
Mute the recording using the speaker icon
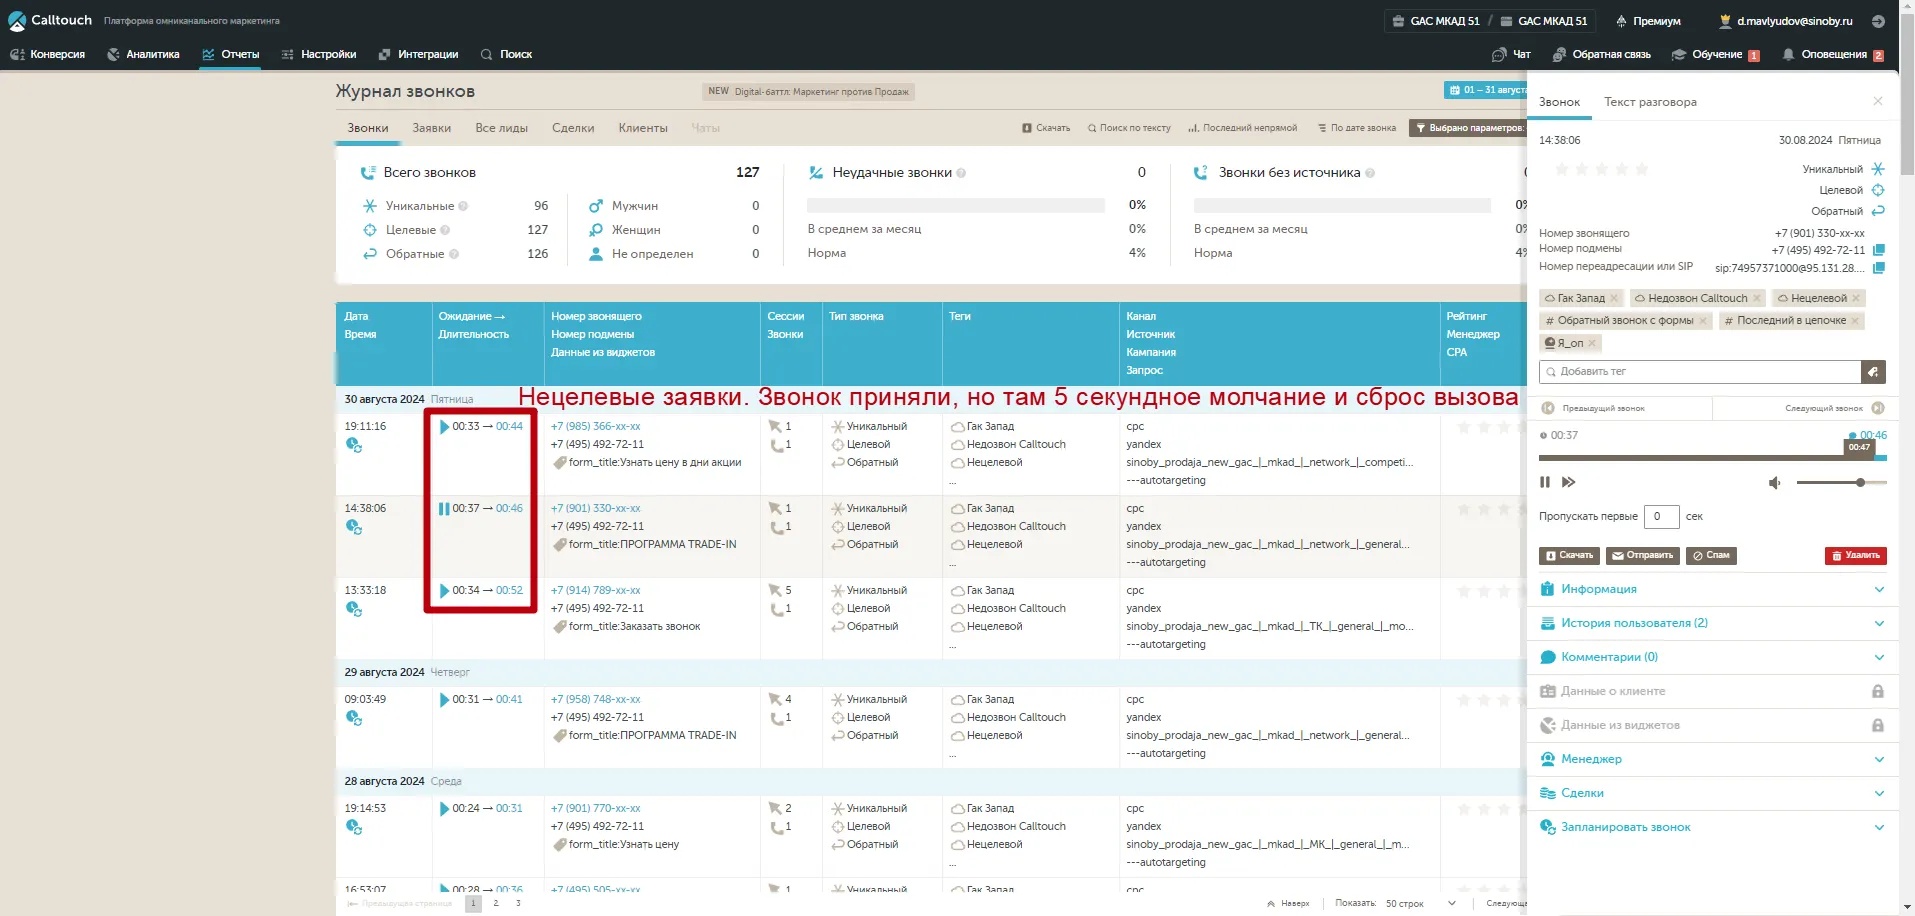click(x=1774, y=483)
